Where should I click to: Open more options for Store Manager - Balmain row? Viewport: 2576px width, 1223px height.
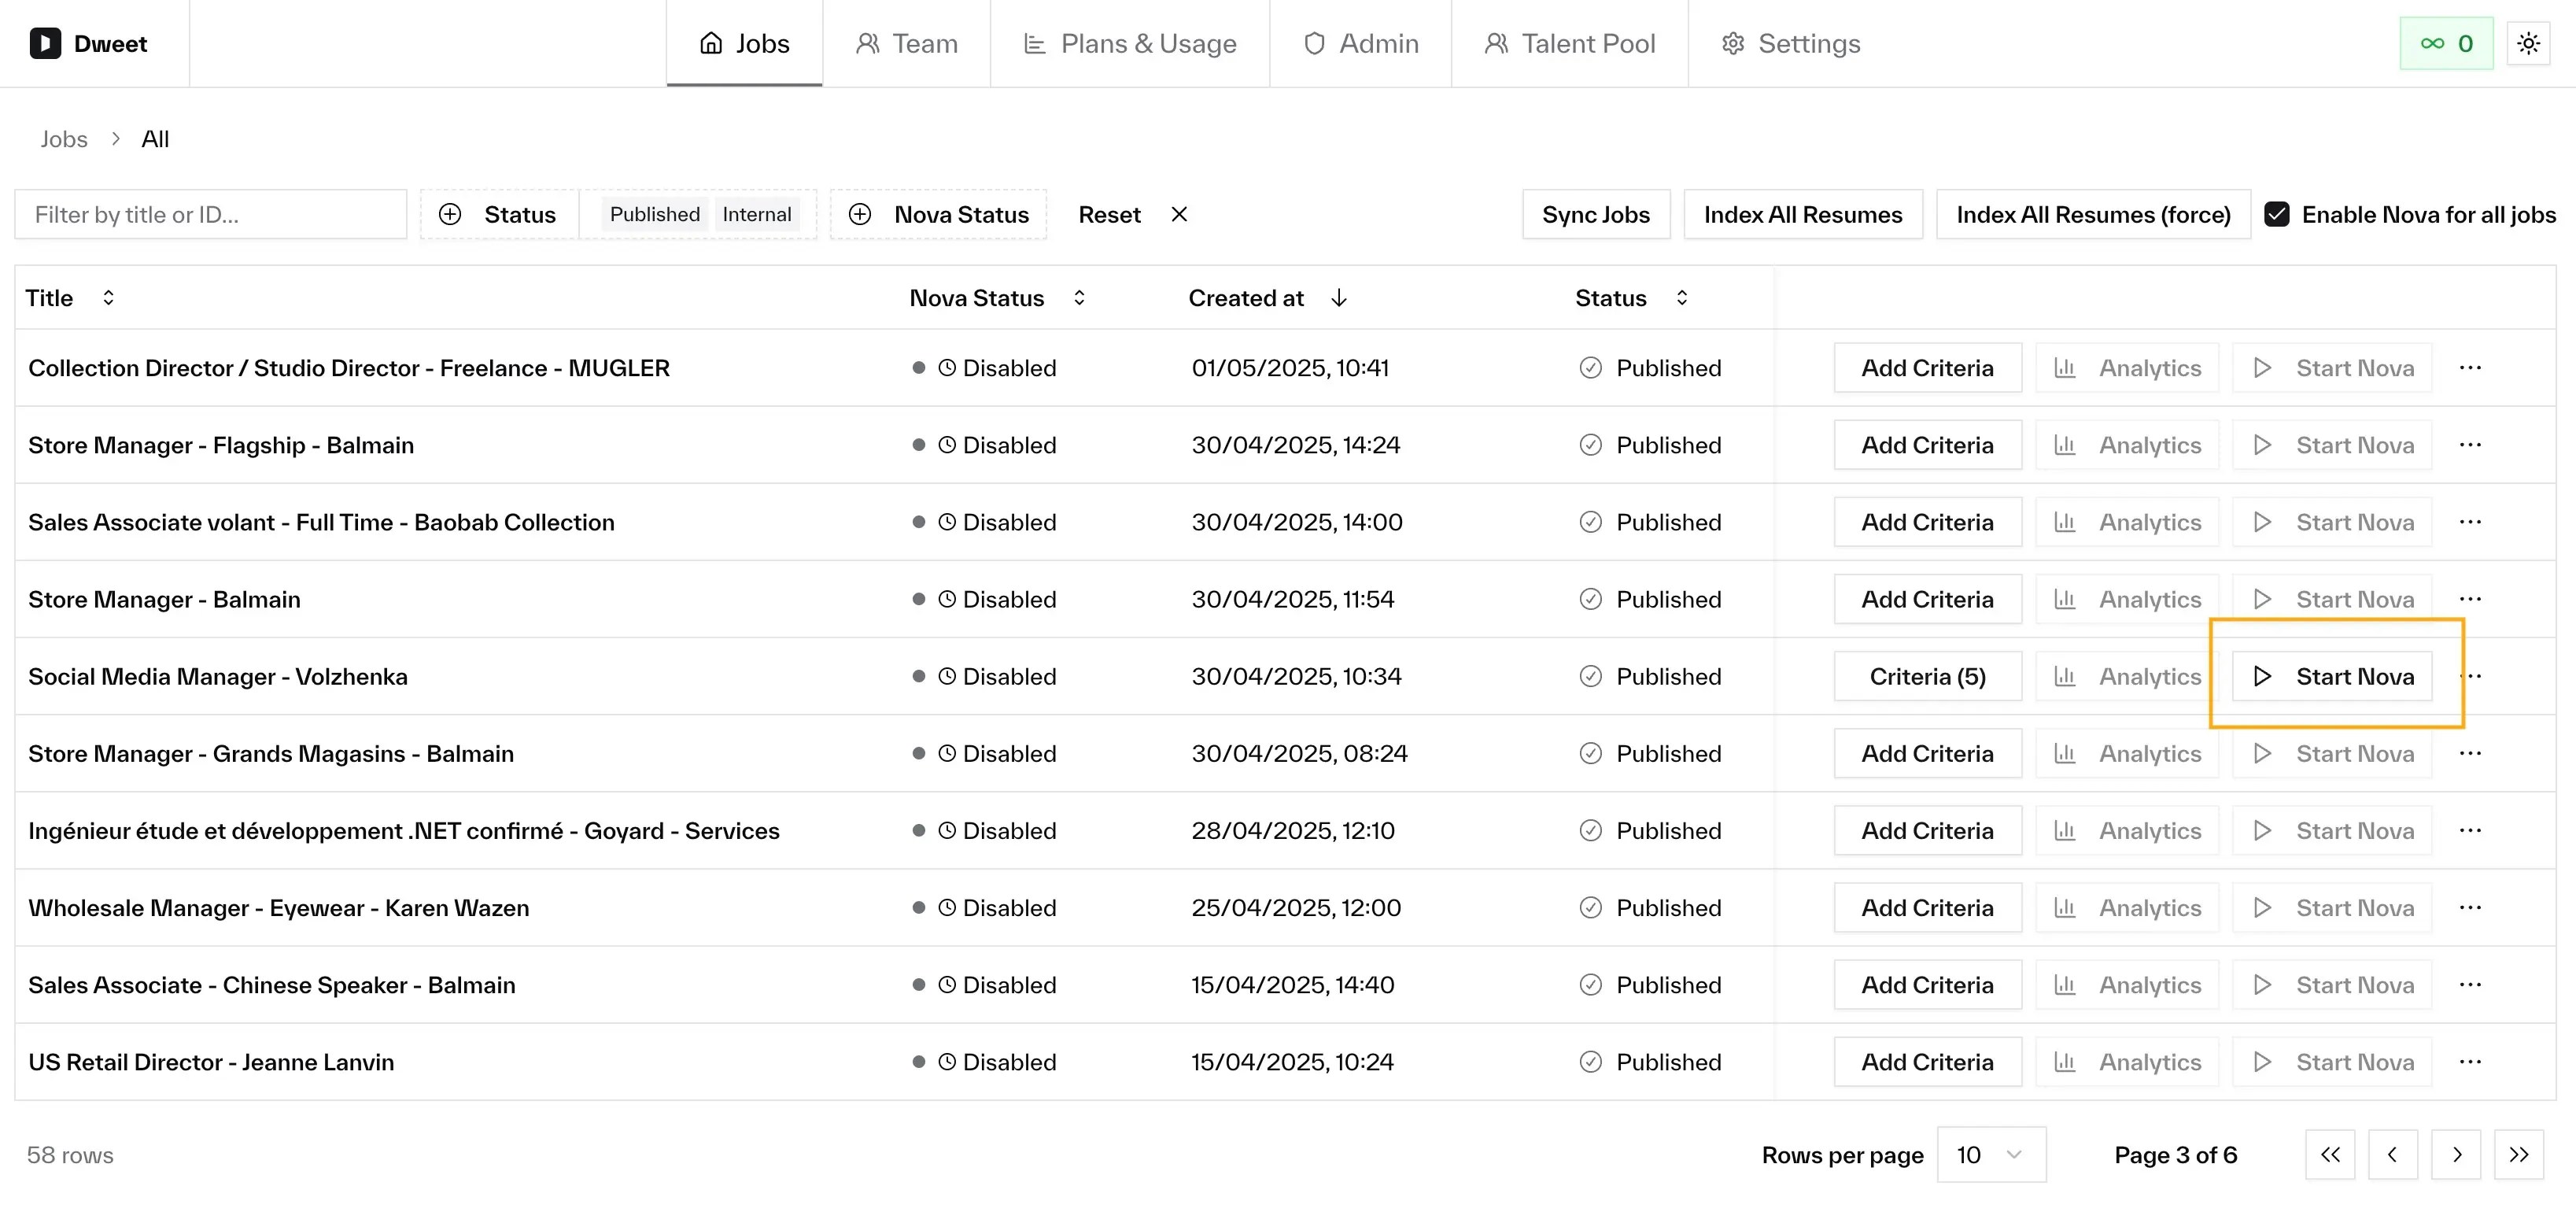[x=2469, y=599]
